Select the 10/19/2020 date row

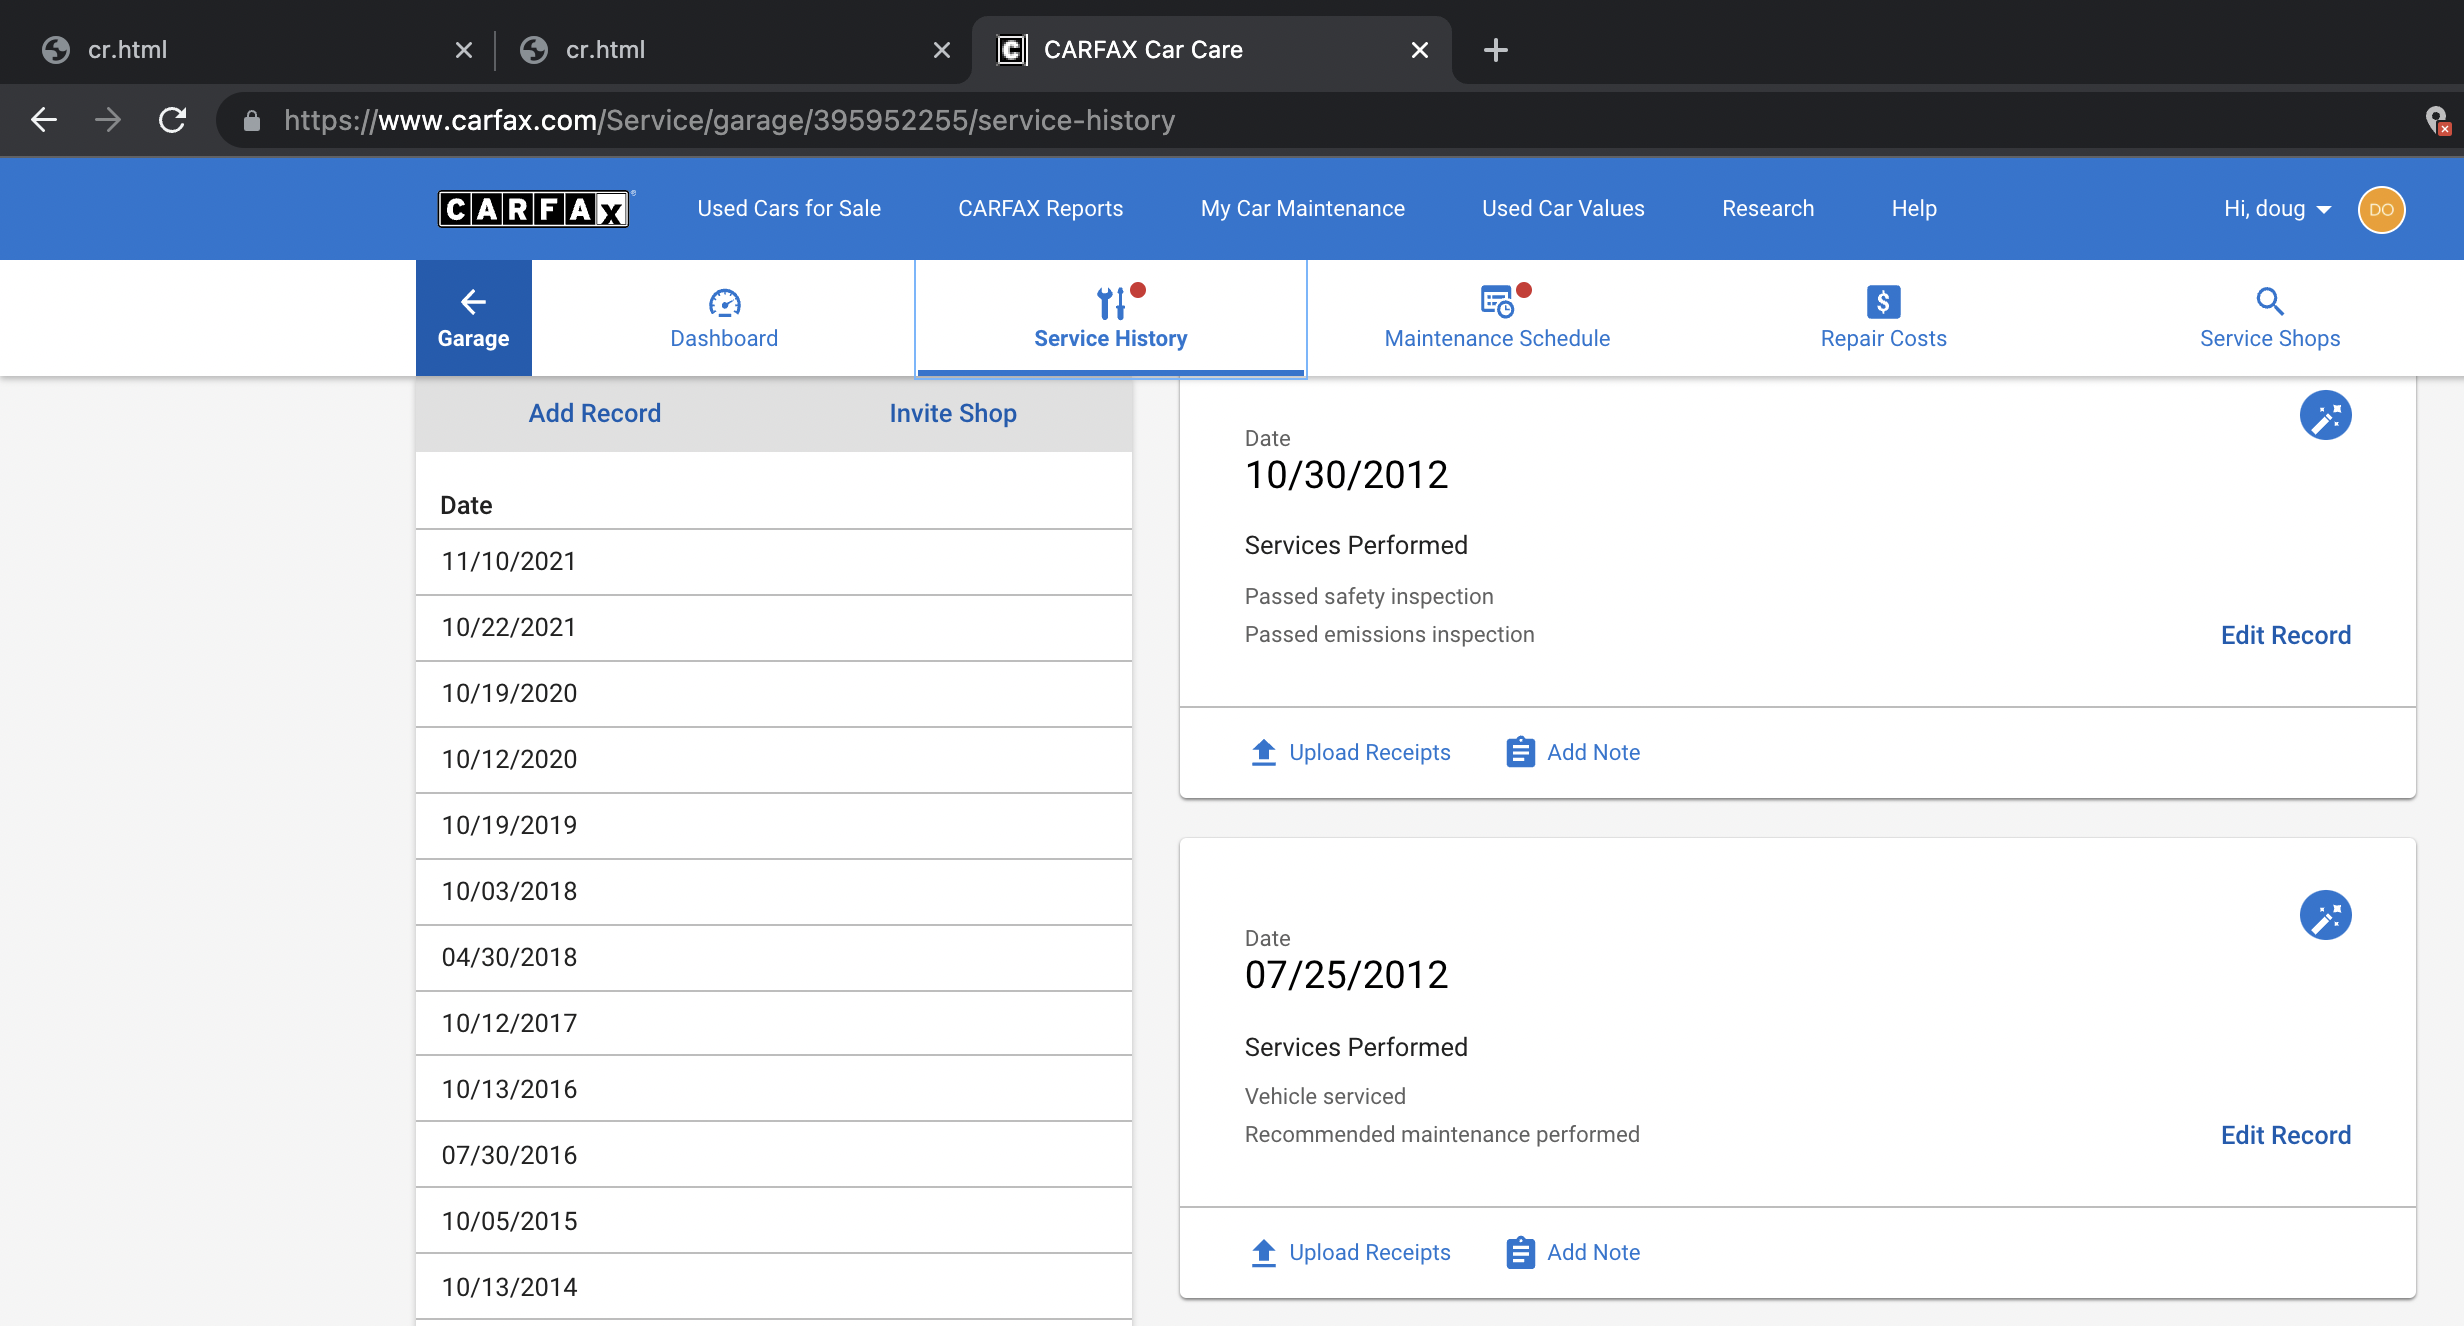pos(774,694)
